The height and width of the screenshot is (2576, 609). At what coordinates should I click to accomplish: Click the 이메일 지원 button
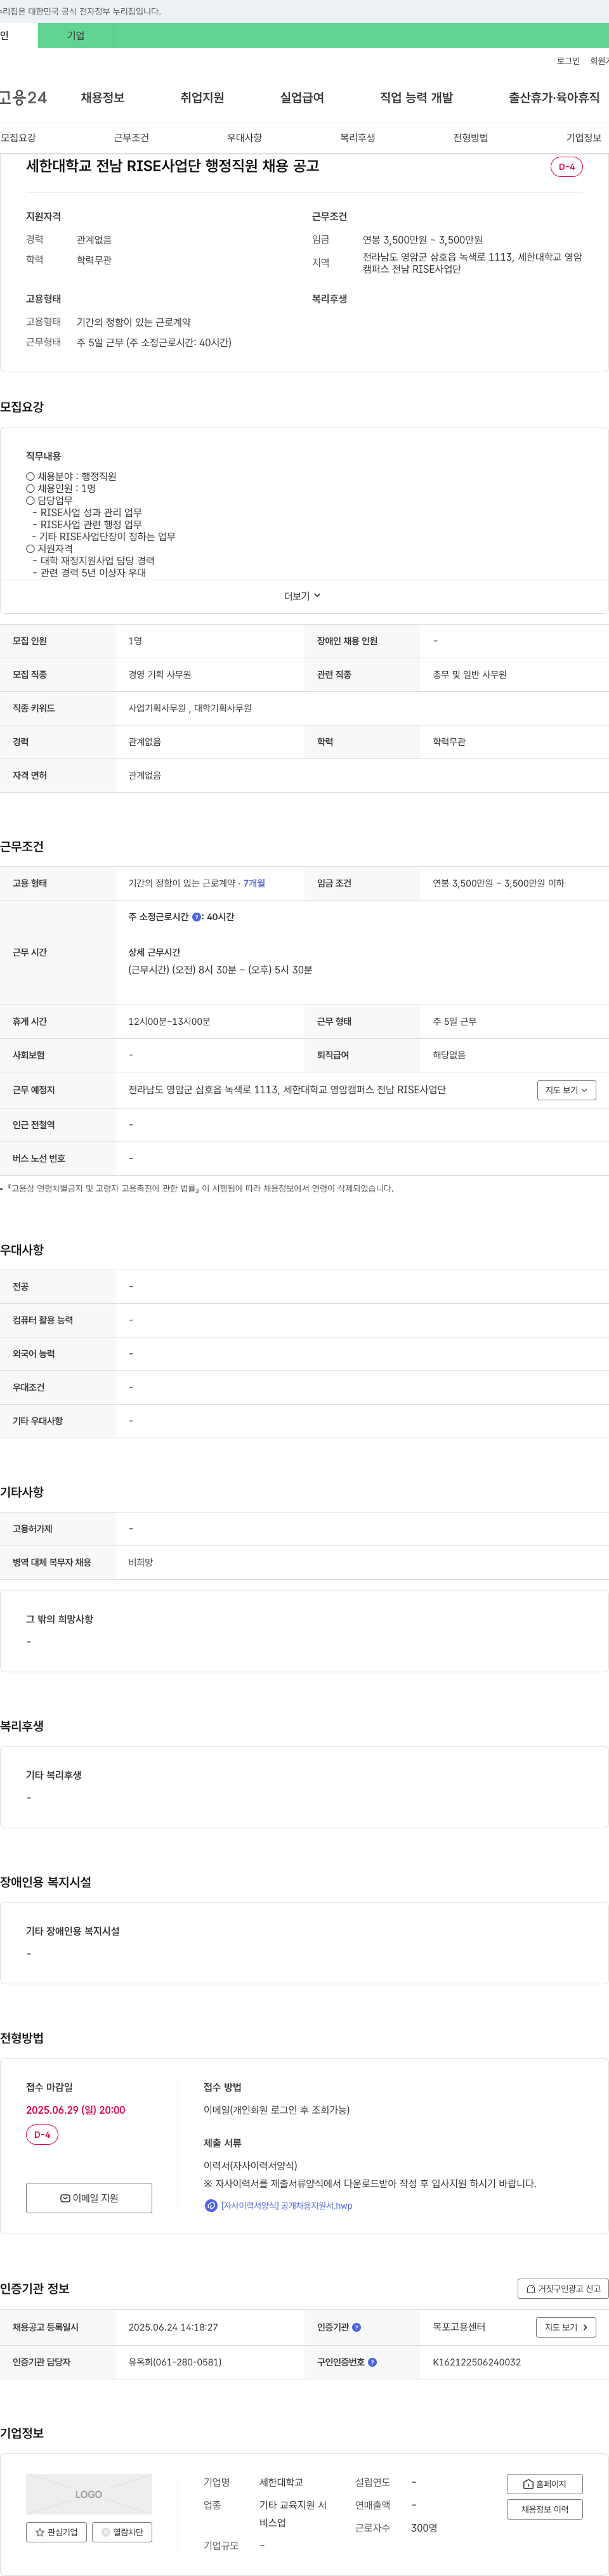click(89, 2197)
